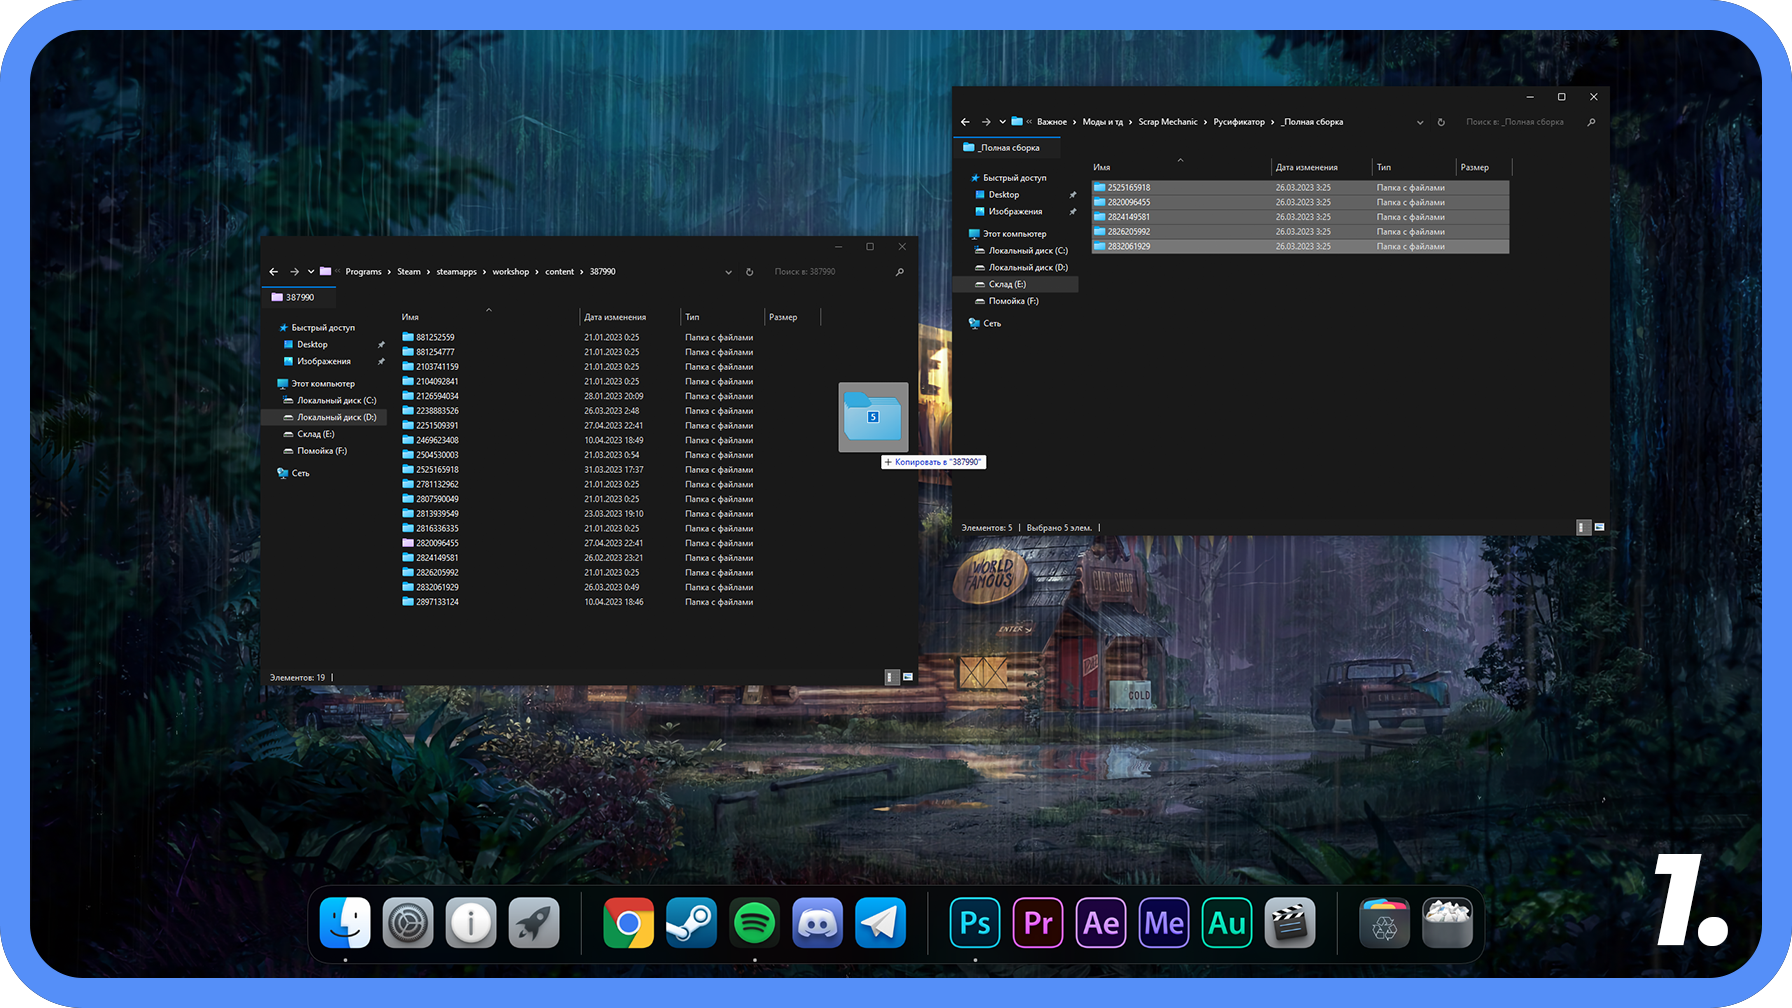Image resolution: width=1792 pixels, height=1008 pixels.
Task: Sort by Дата изменения column in 387990 window
Action: point(615,317)
